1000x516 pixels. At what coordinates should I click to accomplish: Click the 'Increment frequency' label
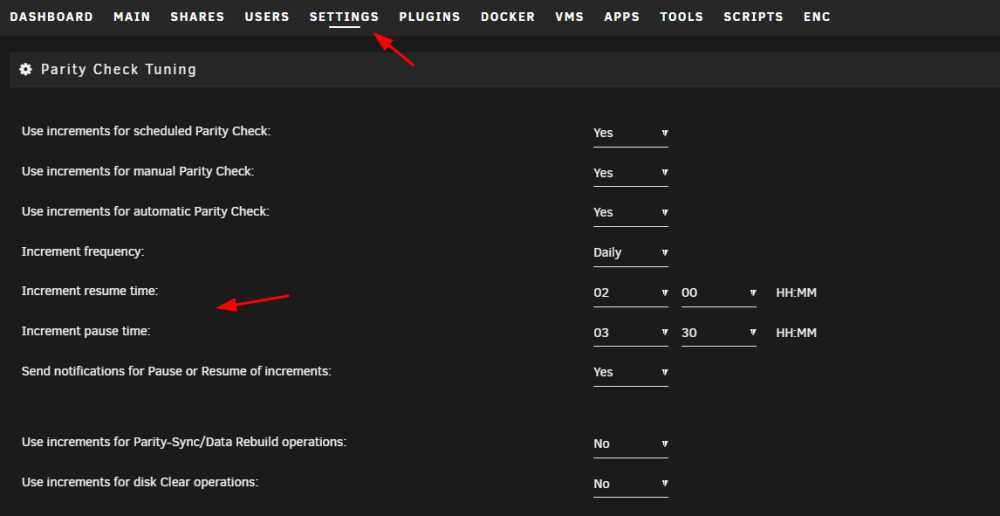(84, 251)
